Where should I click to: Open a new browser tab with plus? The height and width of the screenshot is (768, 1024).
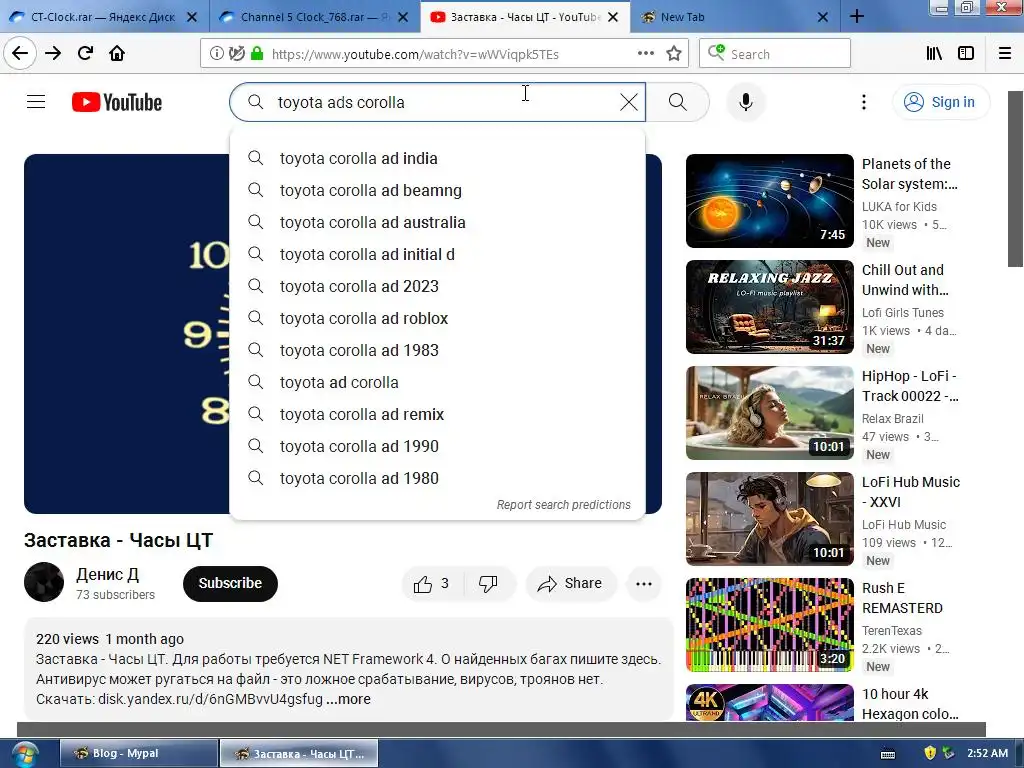coord(857,17)
